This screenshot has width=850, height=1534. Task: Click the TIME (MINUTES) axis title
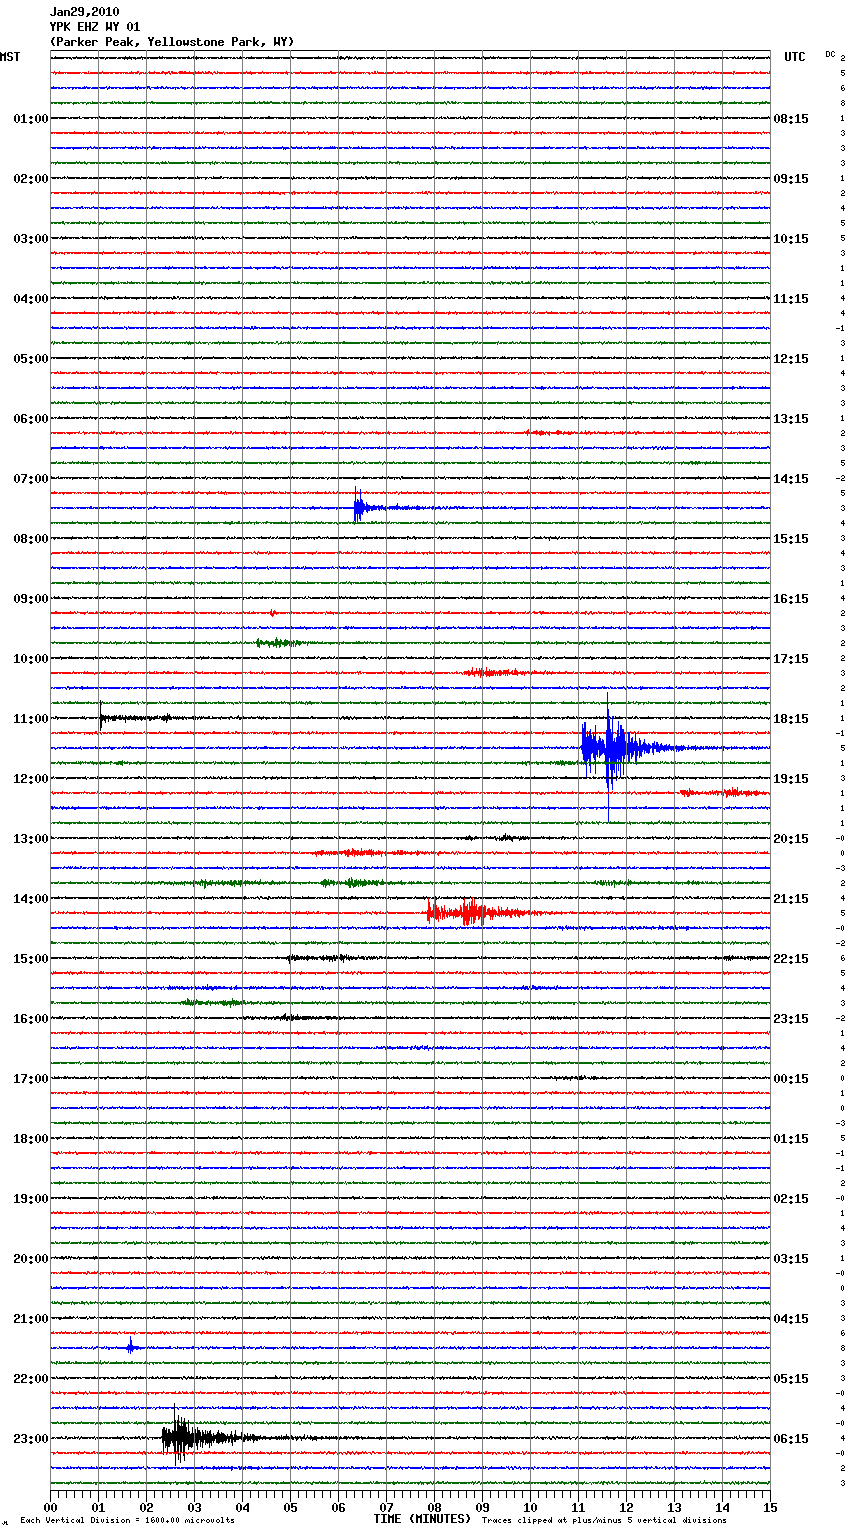pyautogui.click(x=422, y=1519)
